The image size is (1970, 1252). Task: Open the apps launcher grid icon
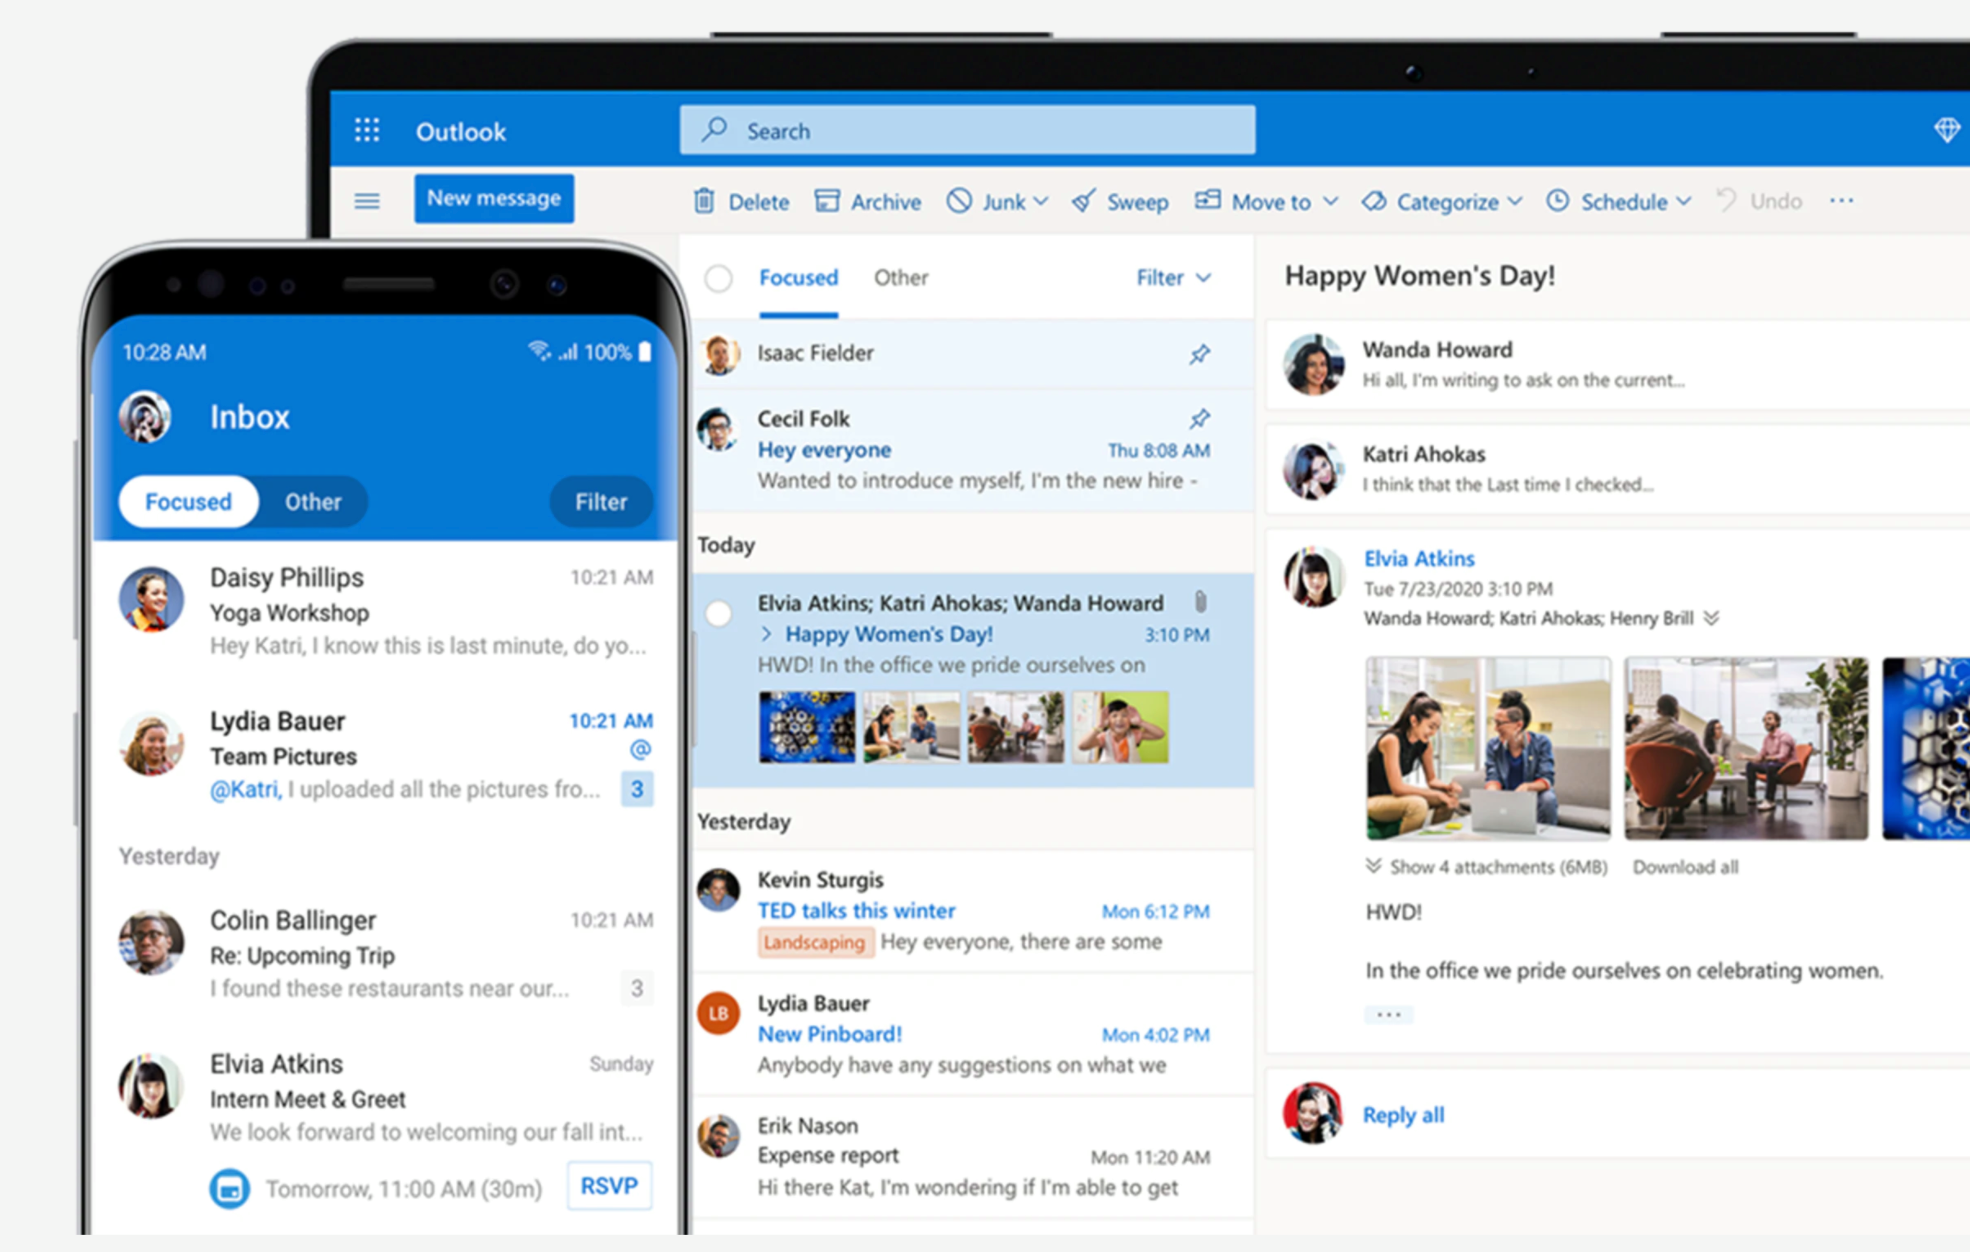pyautogui.click(x=367, y=130)
